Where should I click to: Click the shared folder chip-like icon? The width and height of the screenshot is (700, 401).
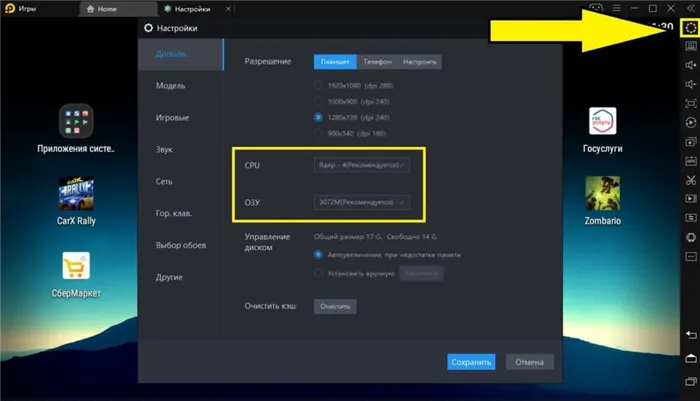click(691, 237)
